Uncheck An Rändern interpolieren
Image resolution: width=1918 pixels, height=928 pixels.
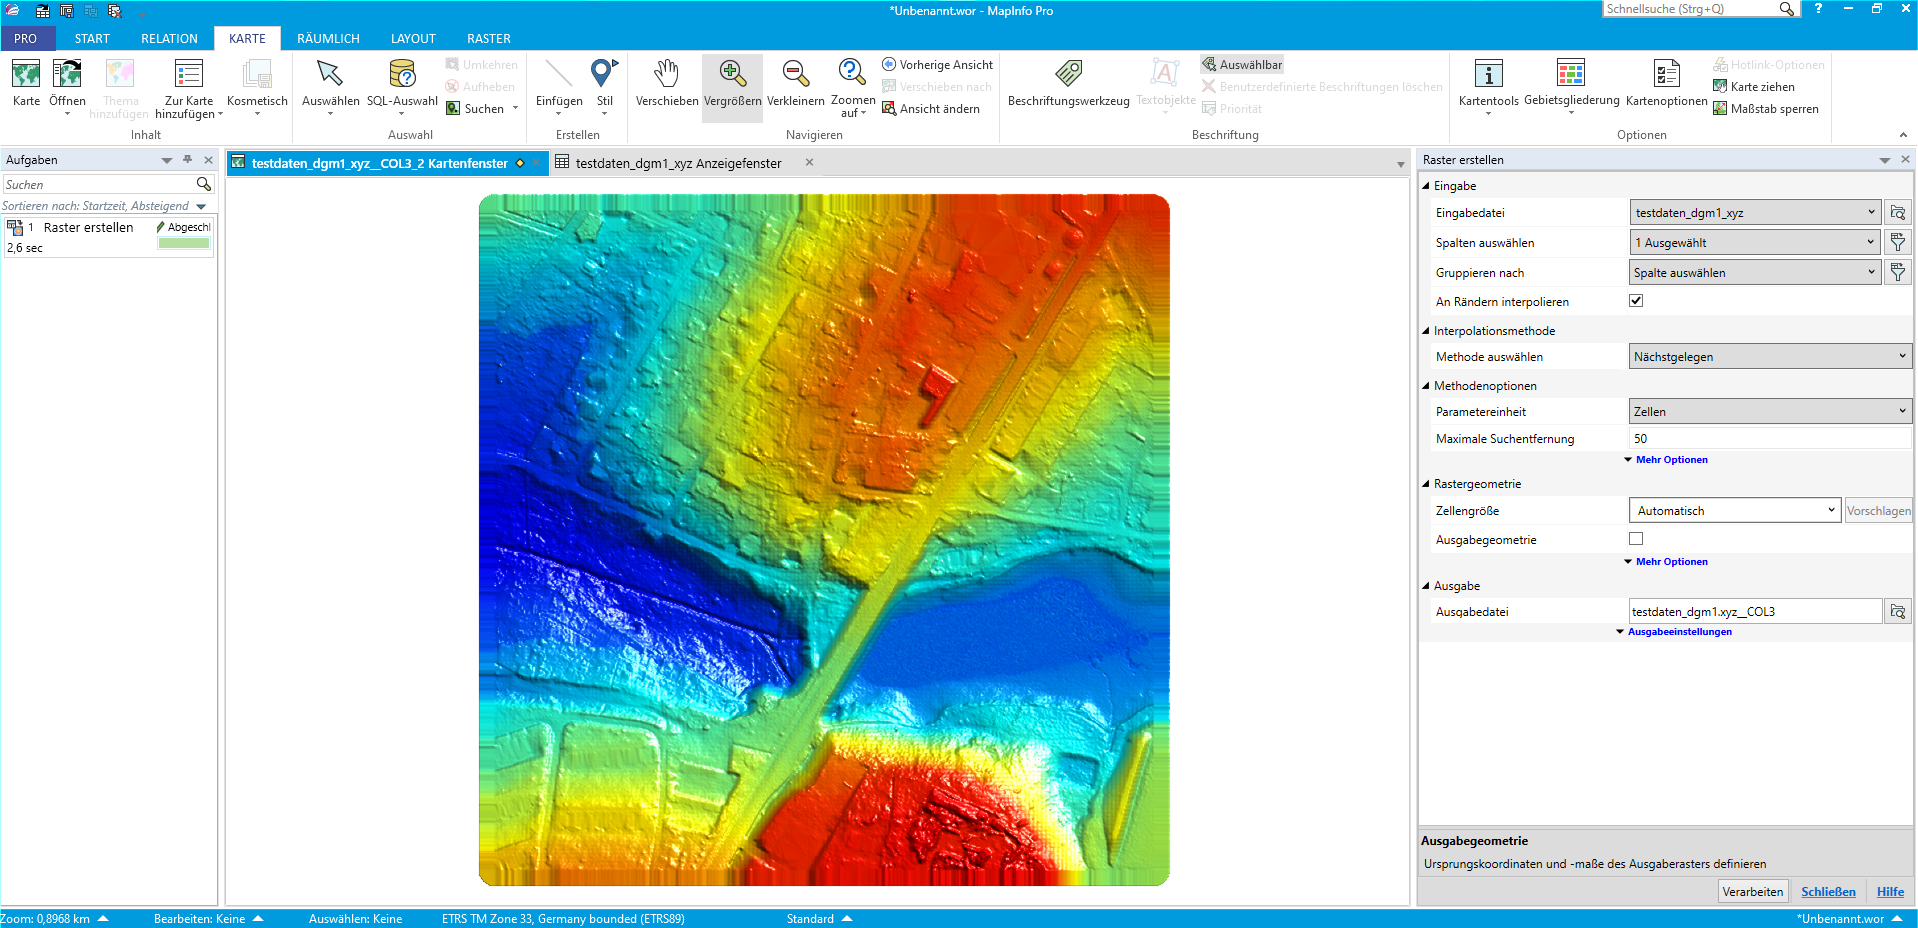coord(1636,301)
